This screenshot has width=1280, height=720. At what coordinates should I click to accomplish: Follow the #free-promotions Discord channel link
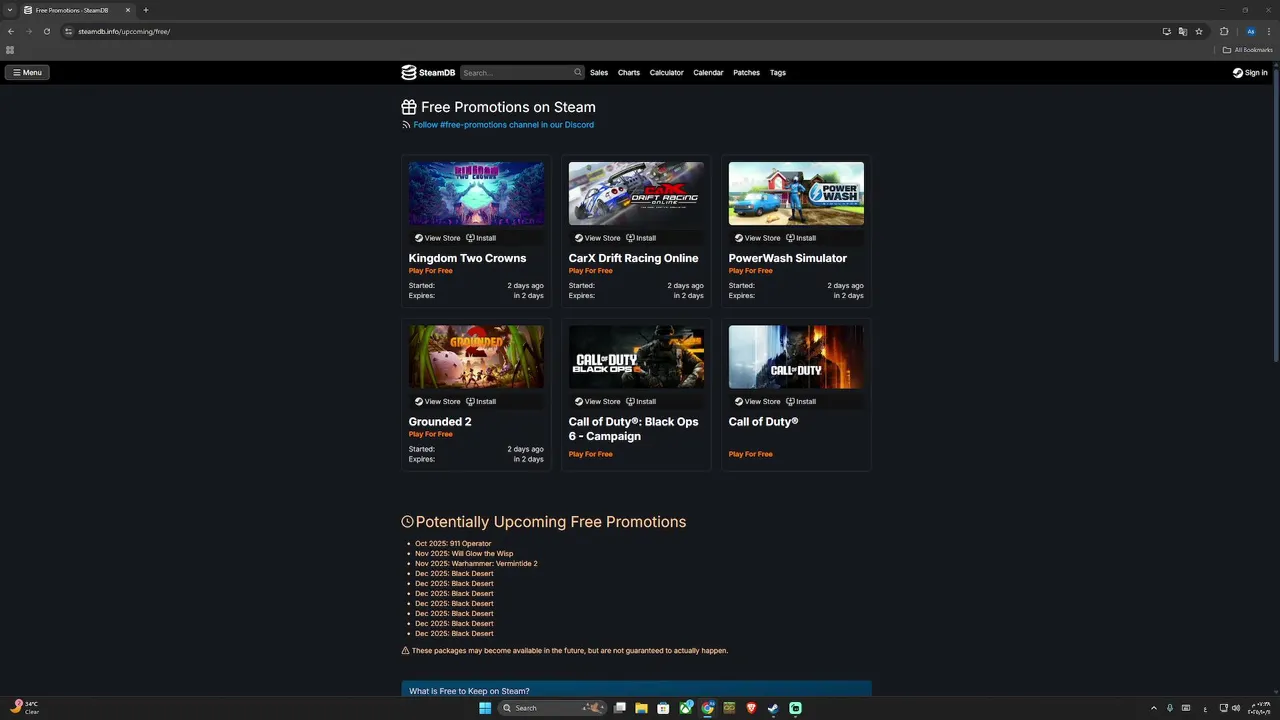point(503,125)
